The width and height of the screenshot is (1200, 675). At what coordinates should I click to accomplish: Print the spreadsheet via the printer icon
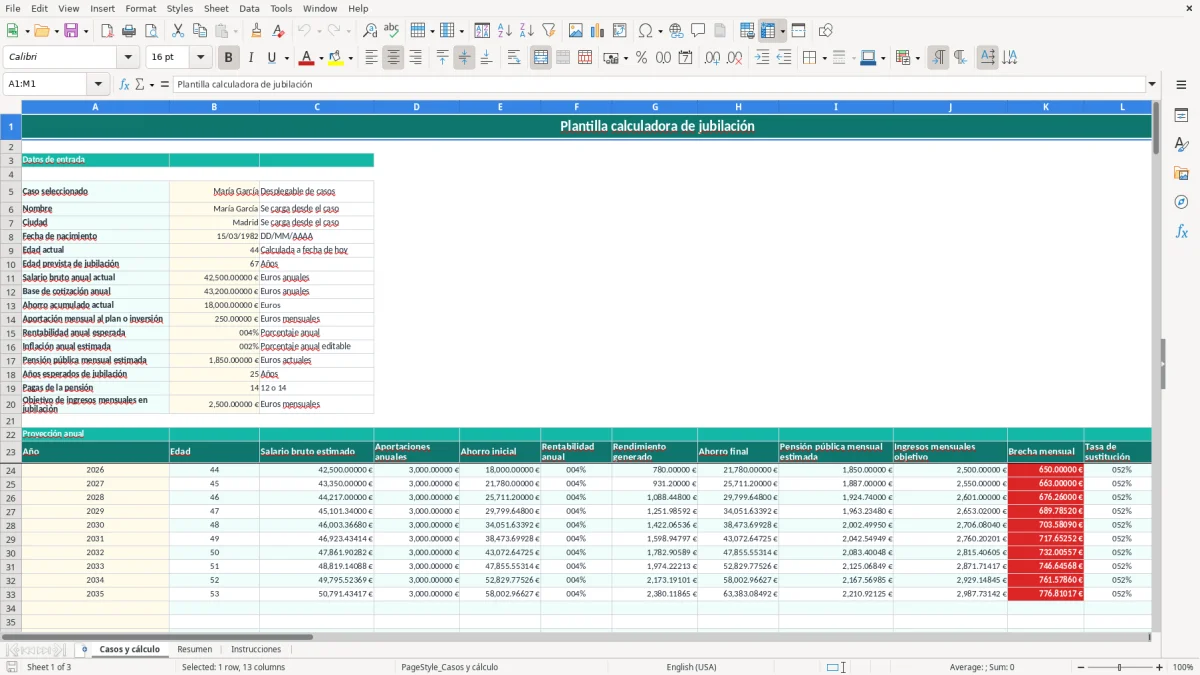coord(129,31)
